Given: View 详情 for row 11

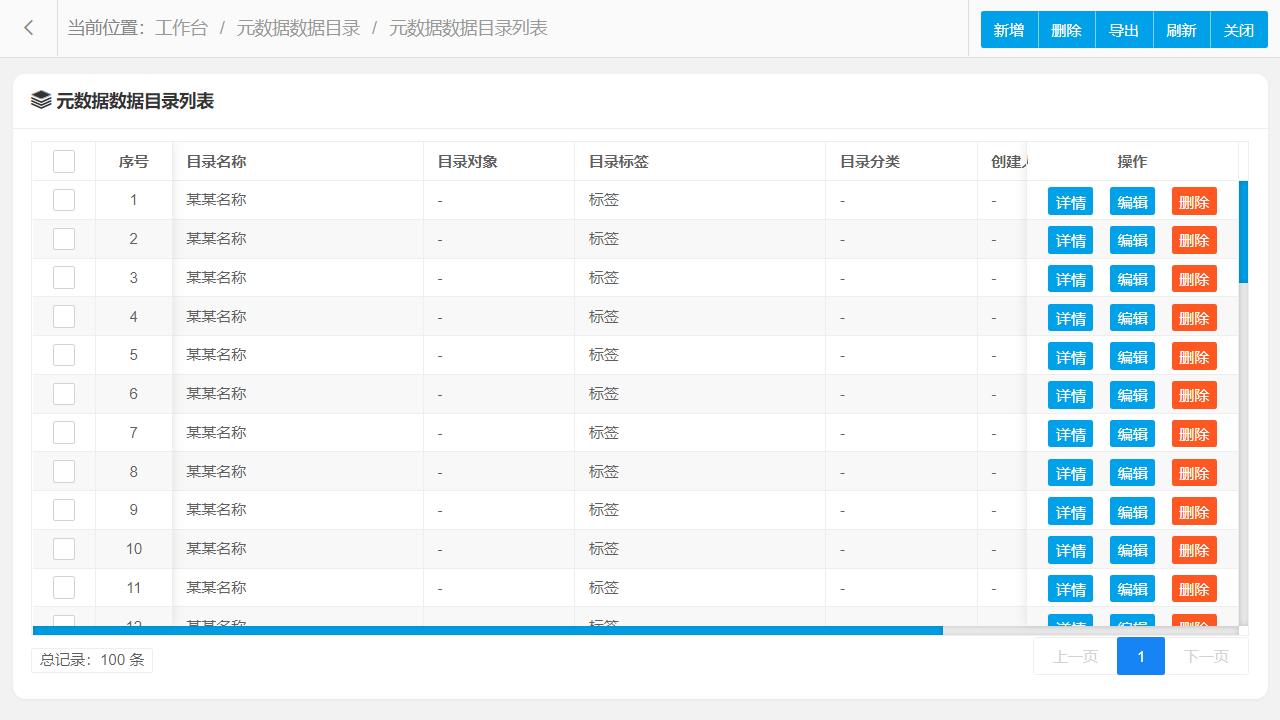Looking at the screenshot, I should [x=1070, y=589].
